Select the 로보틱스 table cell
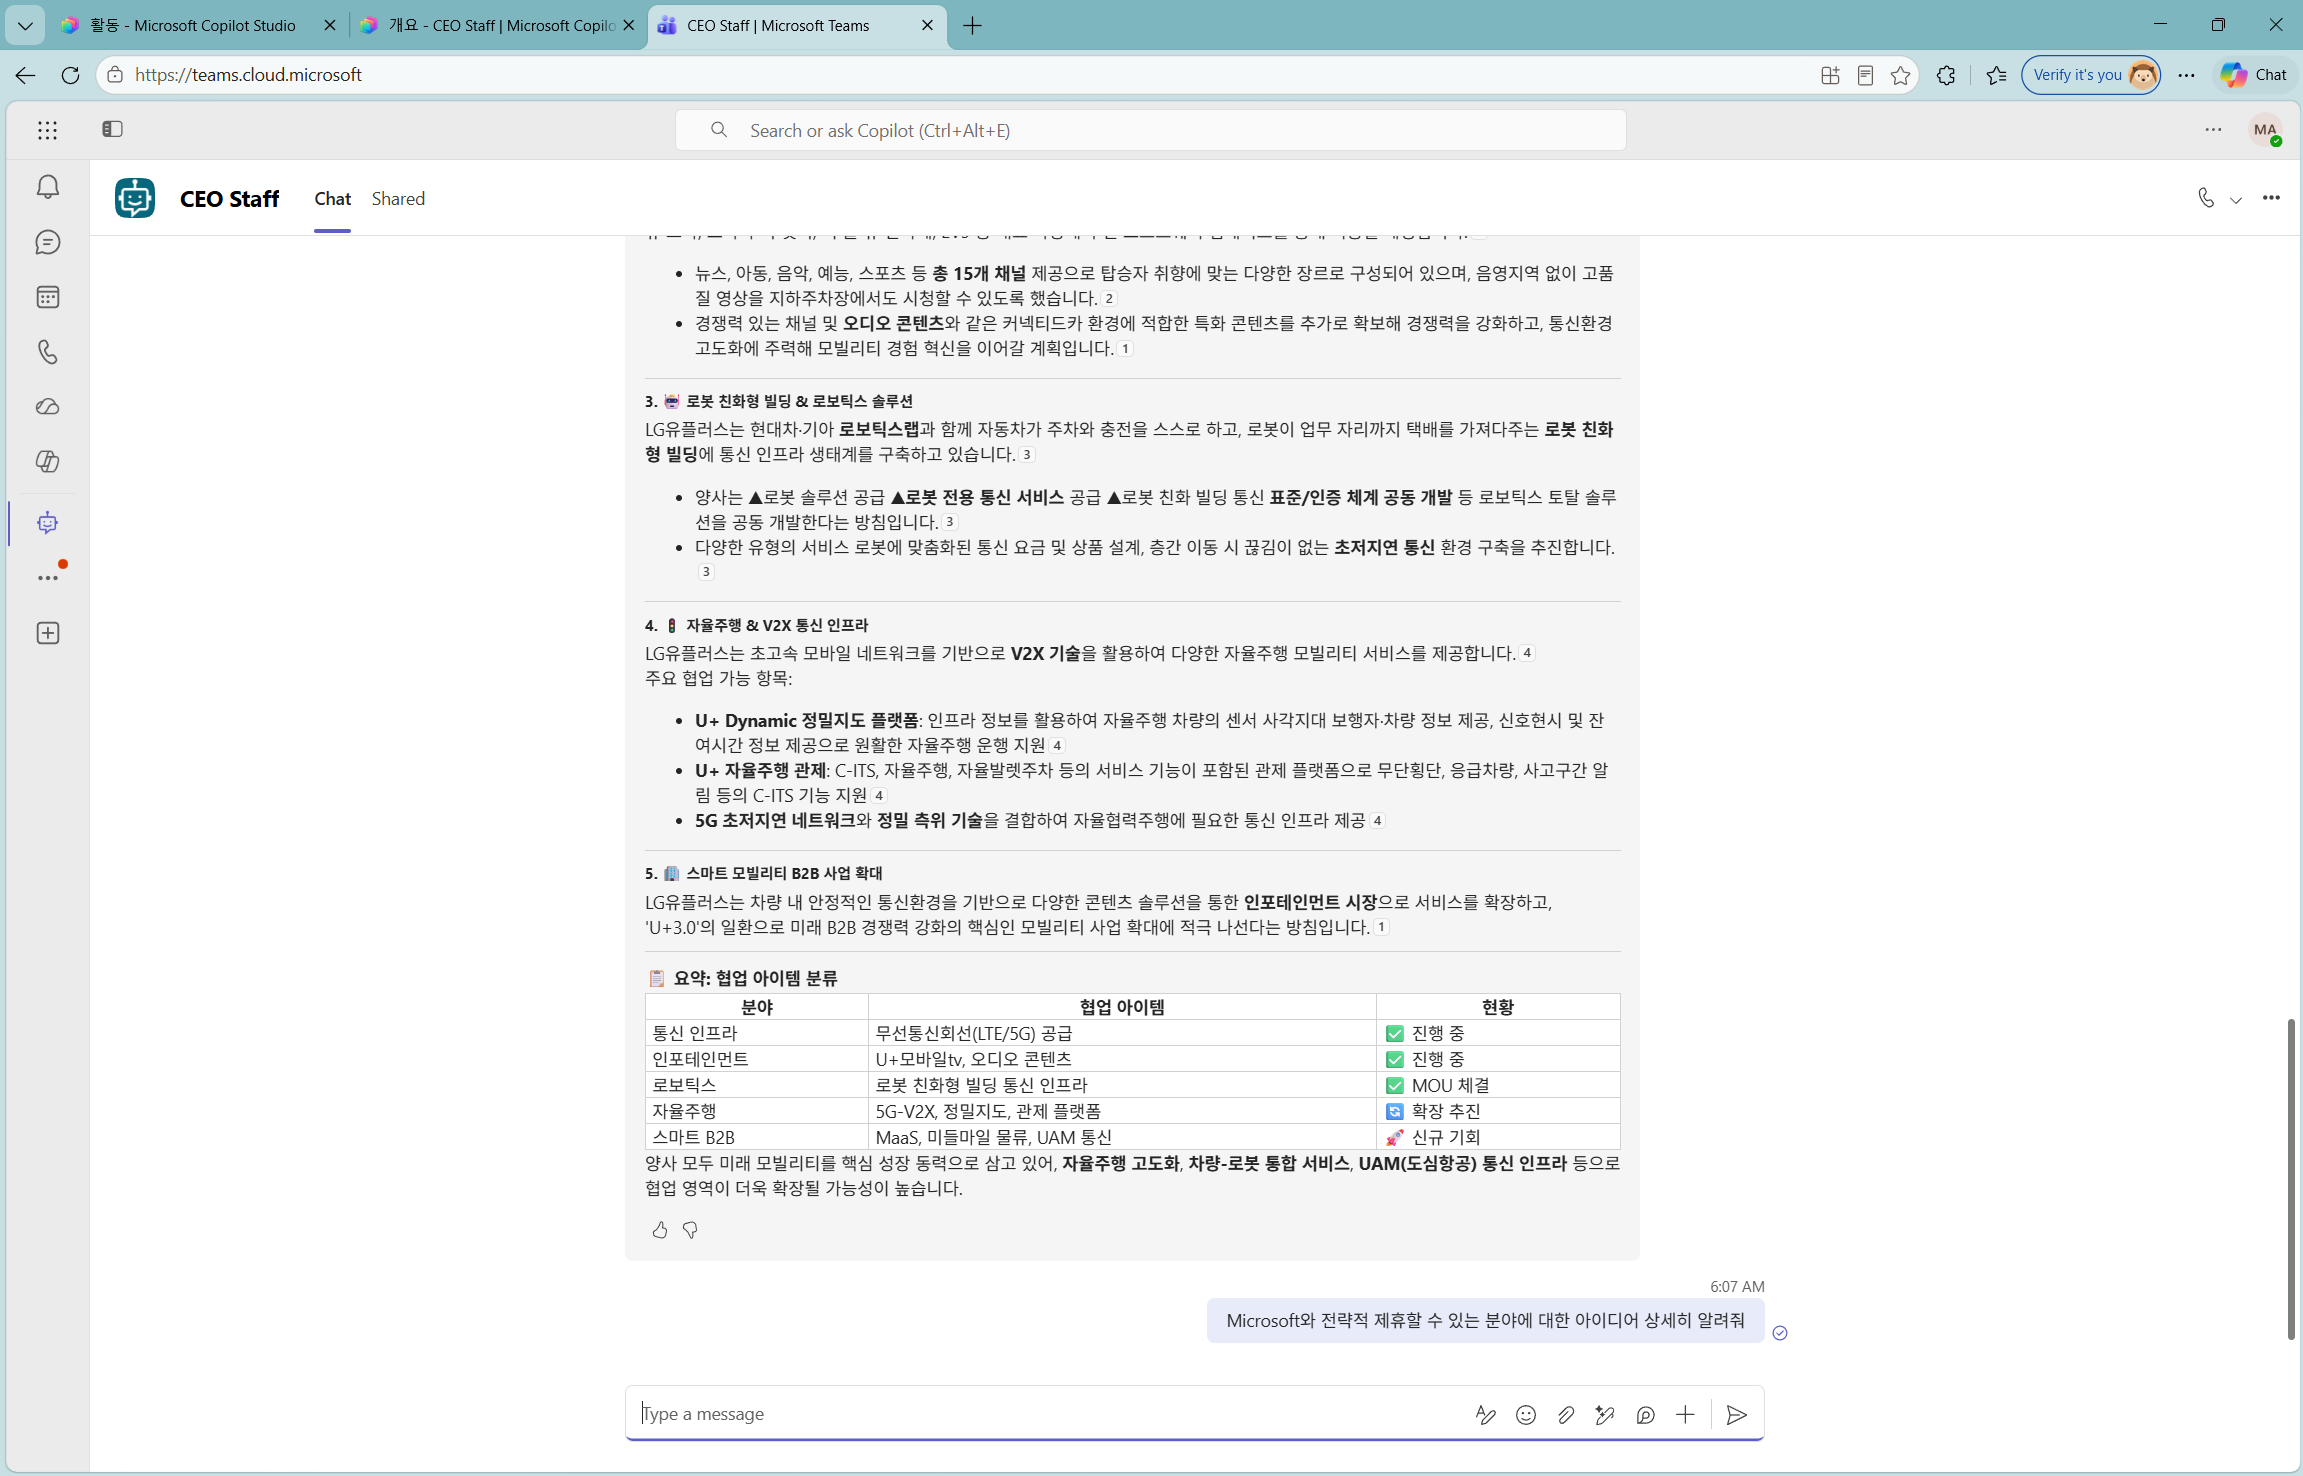Screen dimensions: 2303x1476 757,1085
